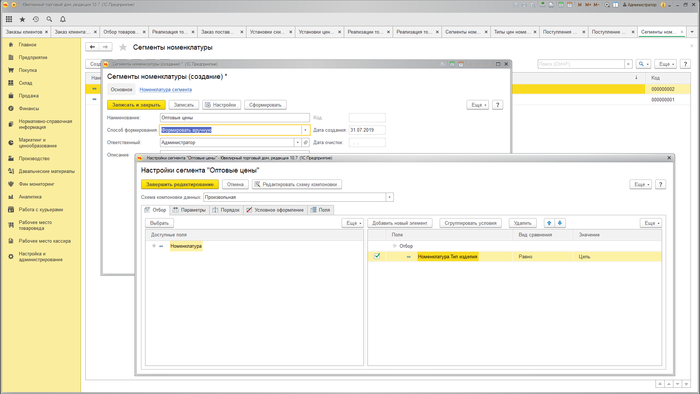Click search magnifier button in list window
Image resolution: width=700 pixels, height=394 pixels.
click(643, 64)
